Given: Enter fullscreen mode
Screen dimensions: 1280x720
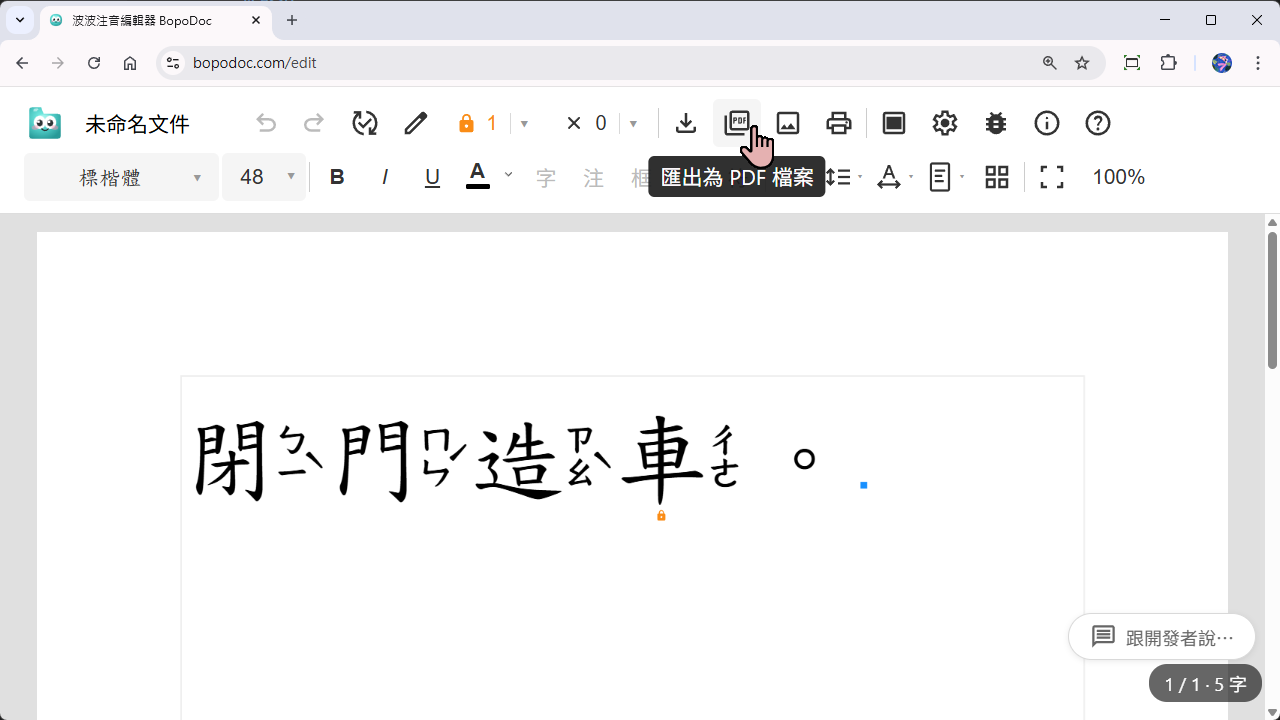Looking at the screenshot, I should pyautogui.click(x=1051, y=176).
